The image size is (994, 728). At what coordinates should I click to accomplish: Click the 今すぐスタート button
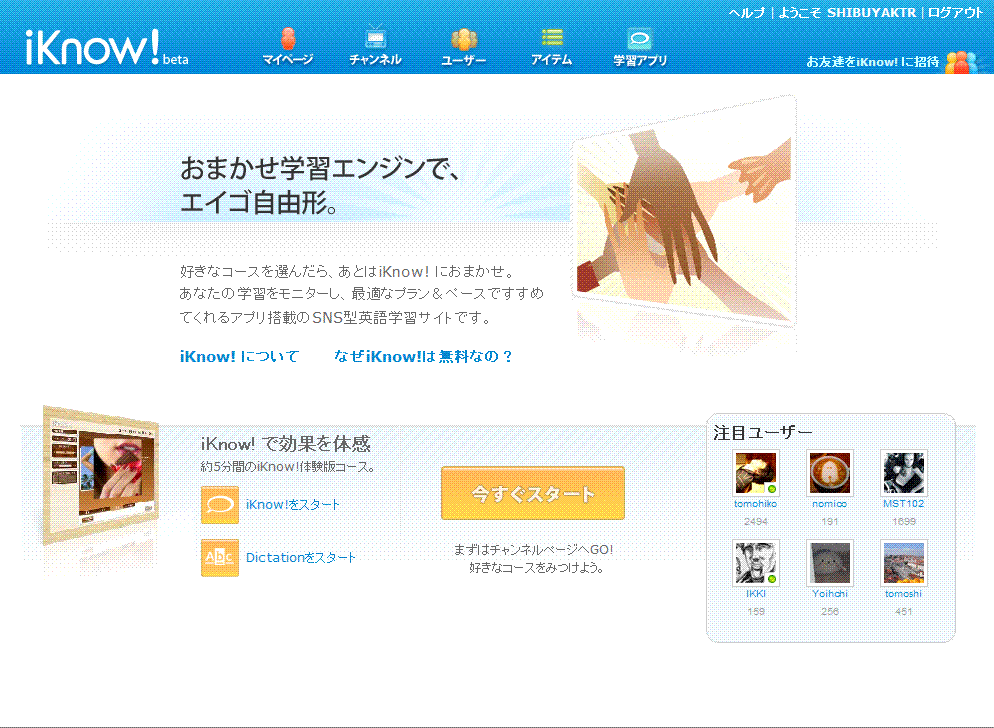[x=532, y=493]
